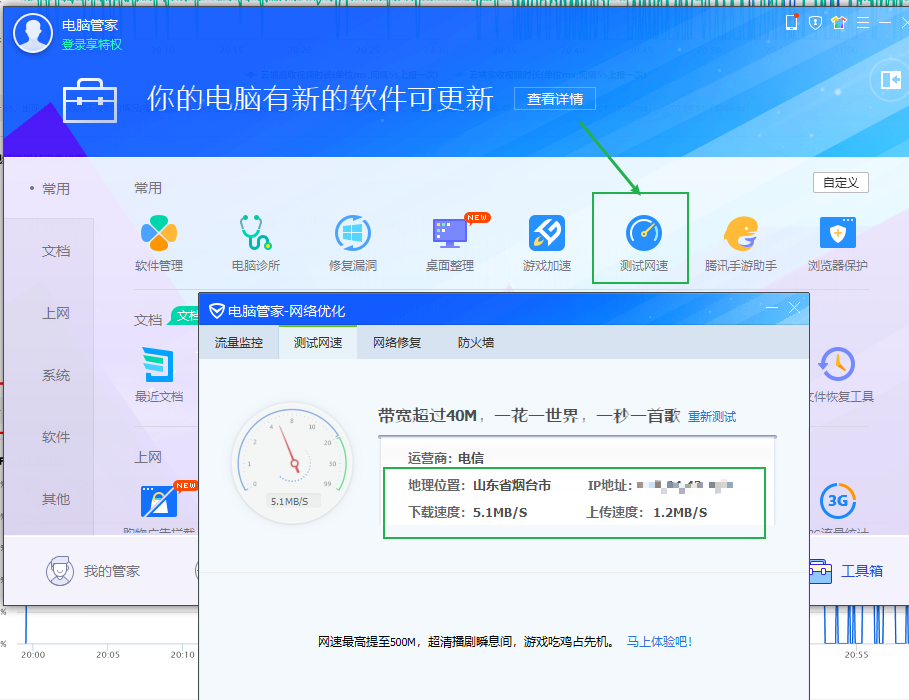Click the ad-blocking icon under 上网

pos(158,500)
